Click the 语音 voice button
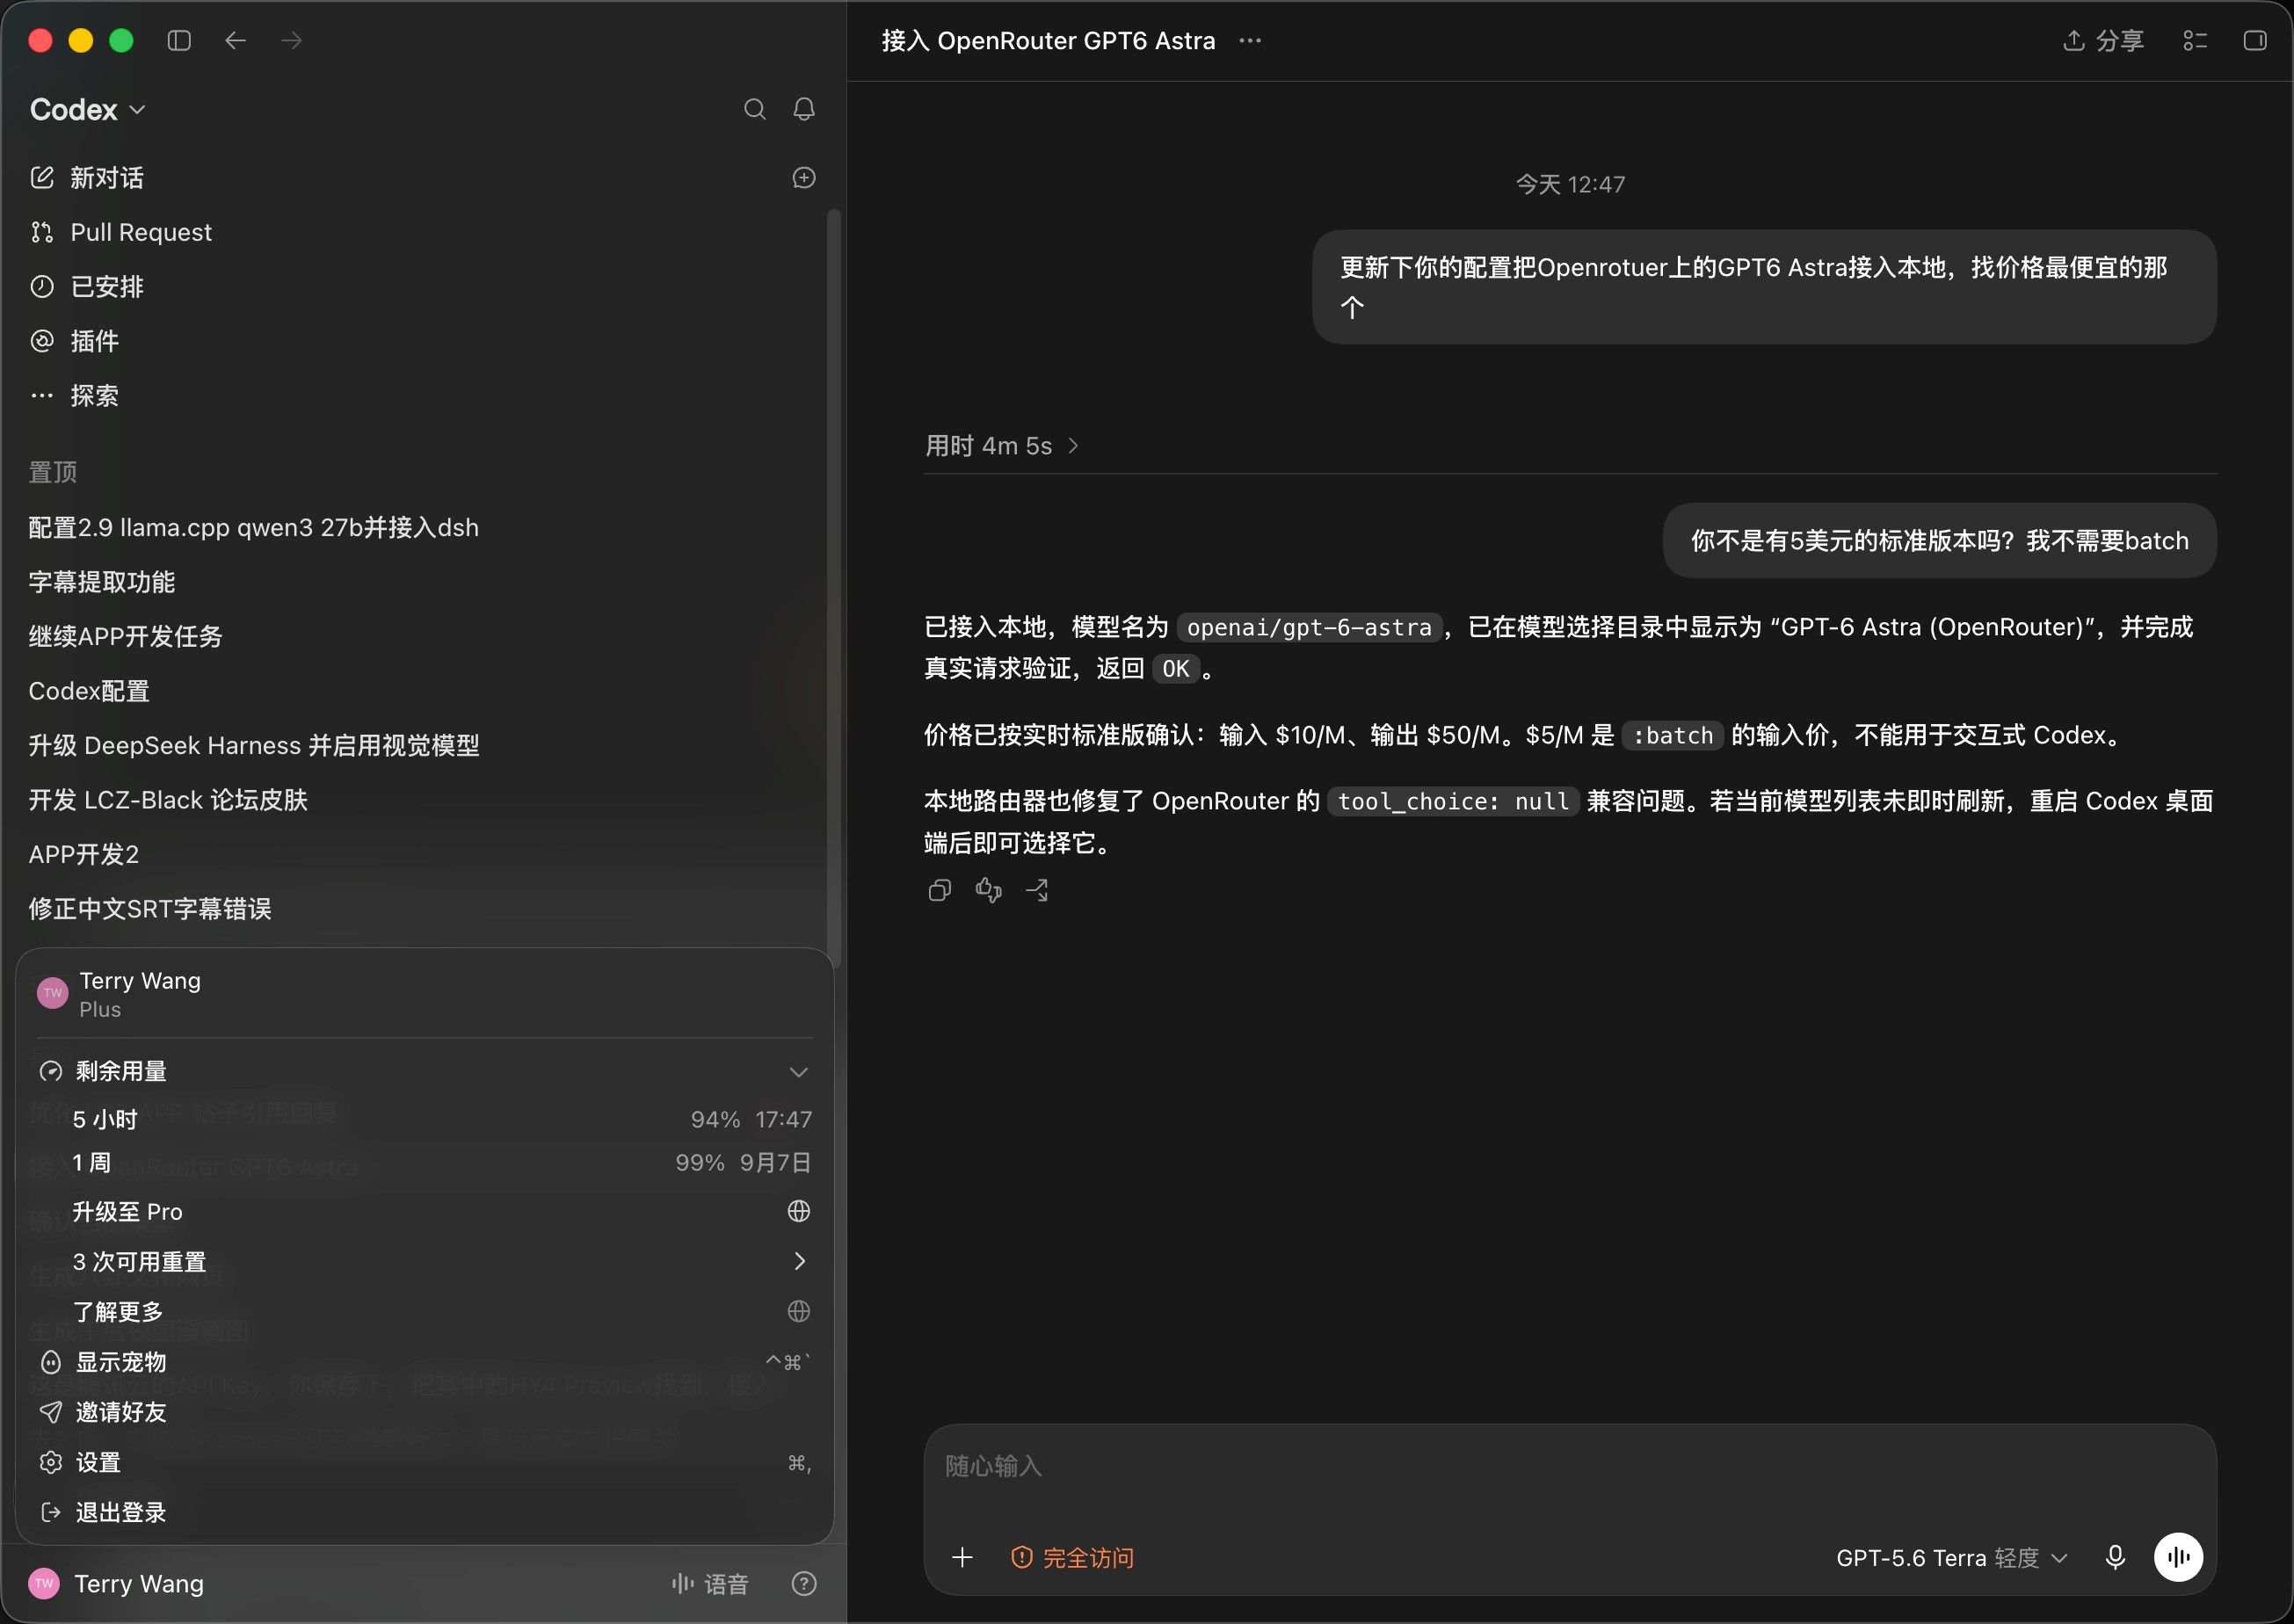This screenshot has width=2294, height=1624. pyautogui.click(x=710, y=1583)
